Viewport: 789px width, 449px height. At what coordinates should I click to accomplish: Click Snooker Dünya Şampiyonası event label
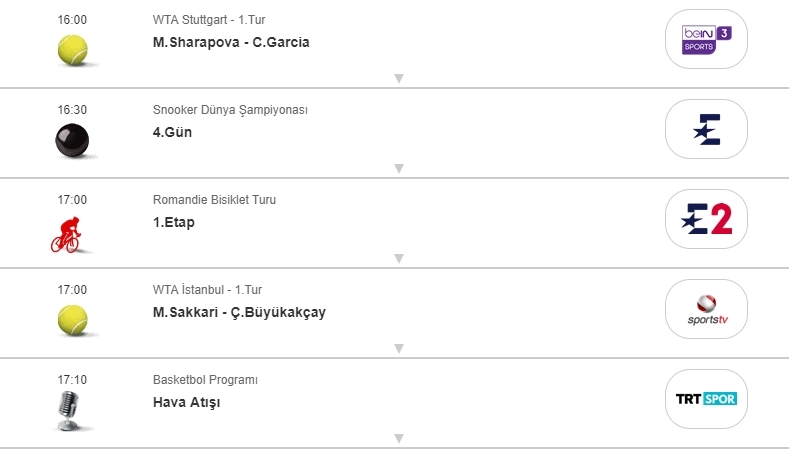[x=230, y=110]
